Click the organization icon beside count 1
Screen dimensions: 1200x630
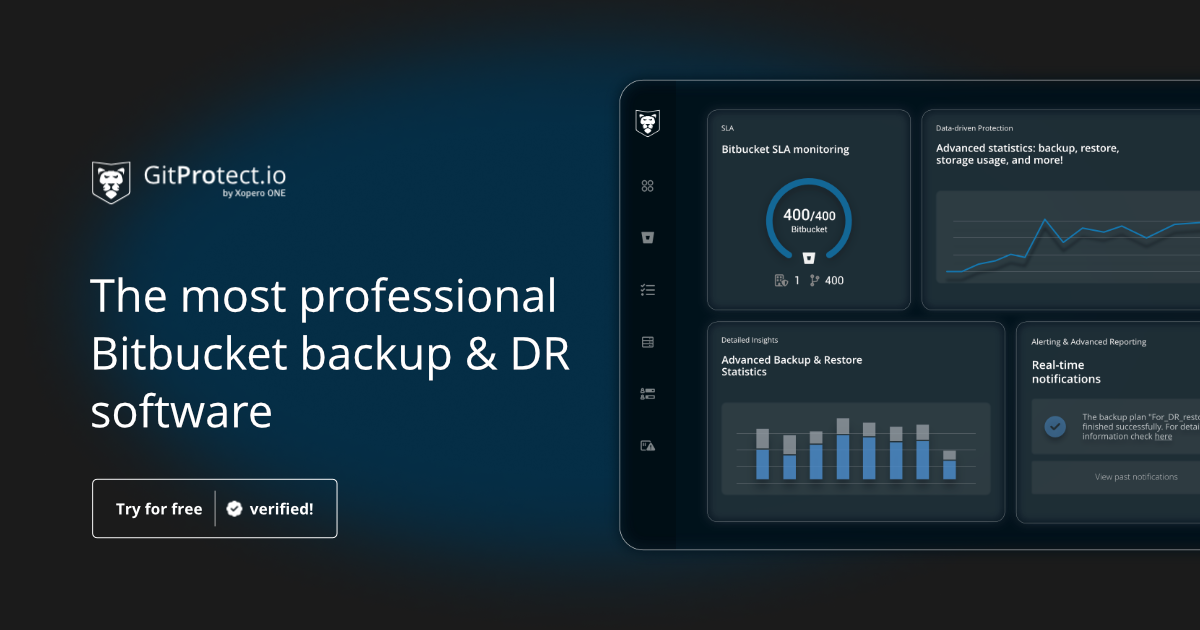click(x=781, y=280)
